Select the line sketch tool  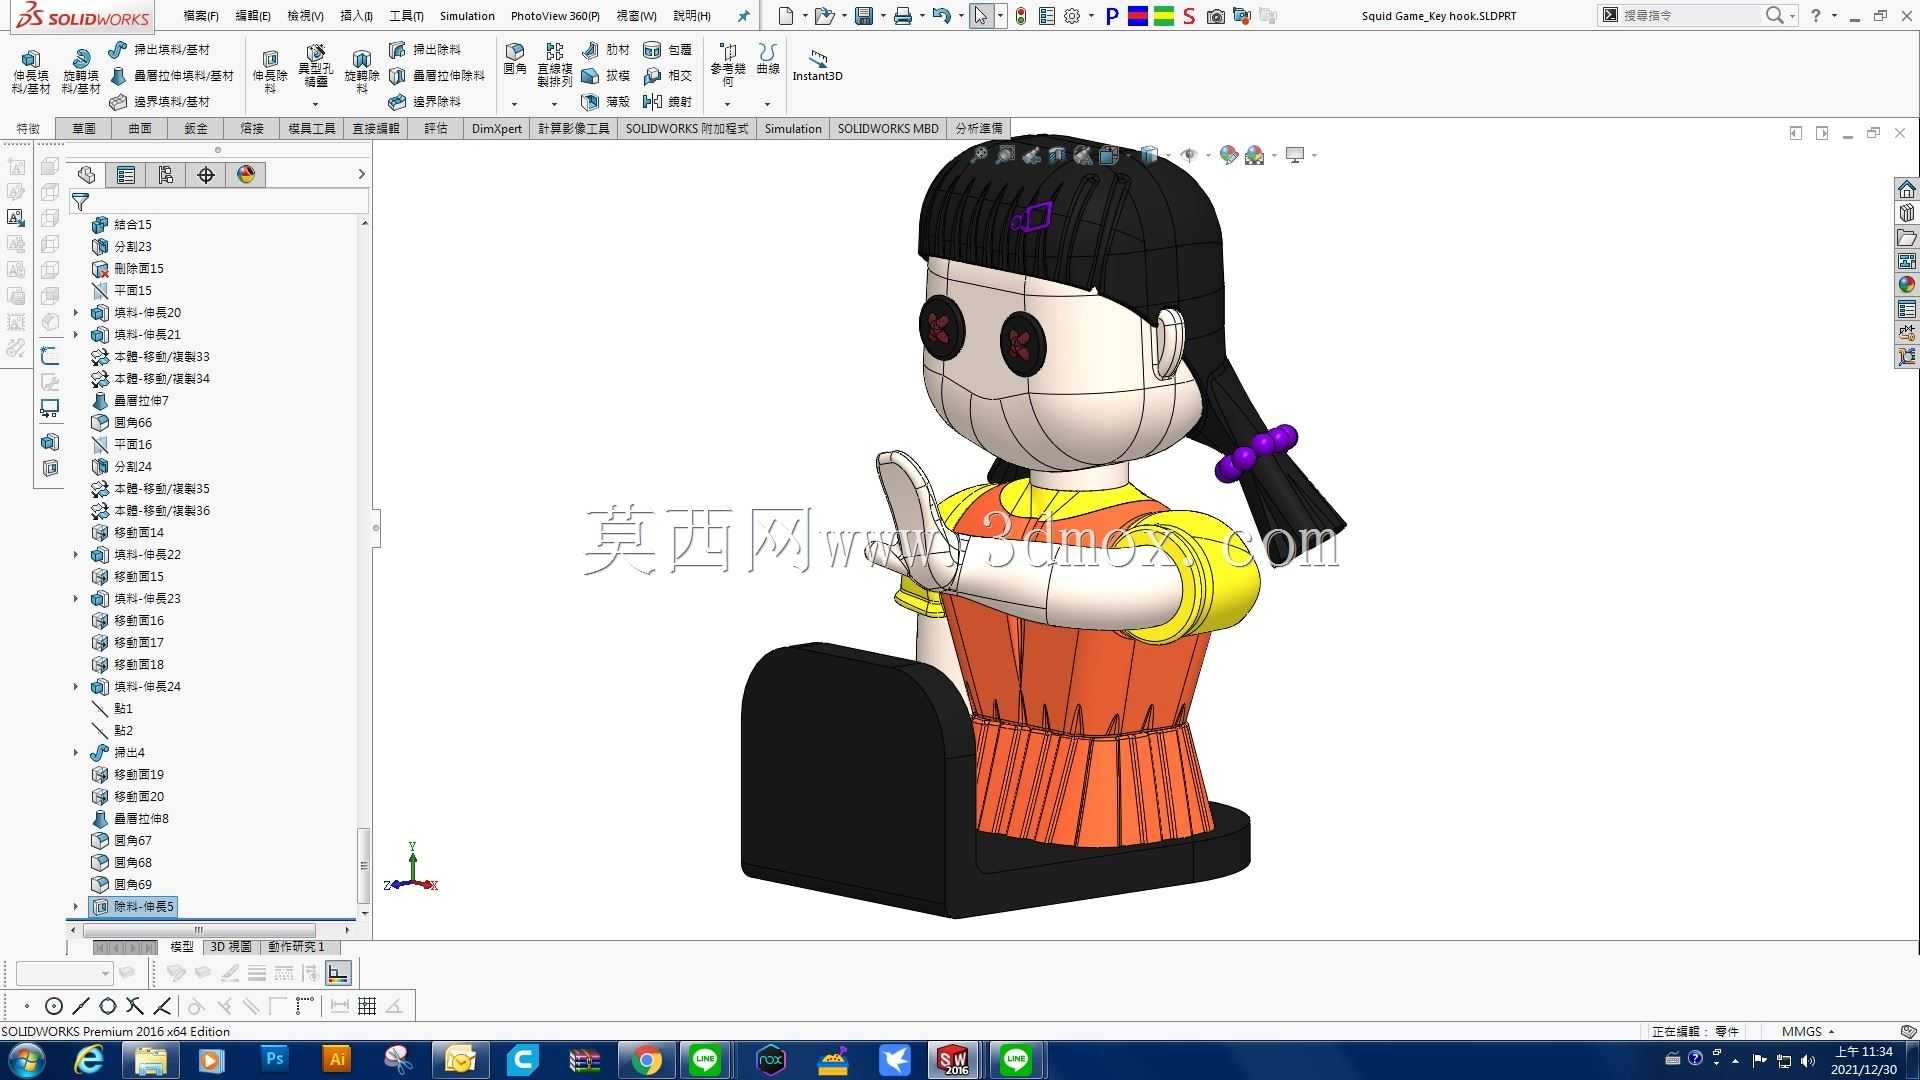point(81,1006)
